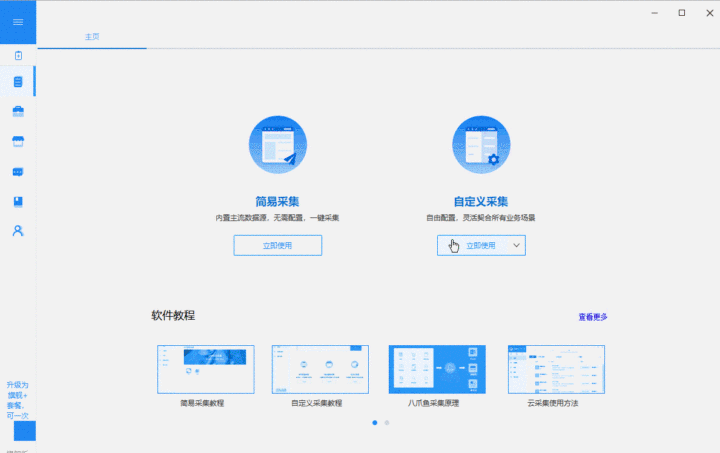
Task: Click 立即使用 under 简易采集
Action: coord(278,246)
